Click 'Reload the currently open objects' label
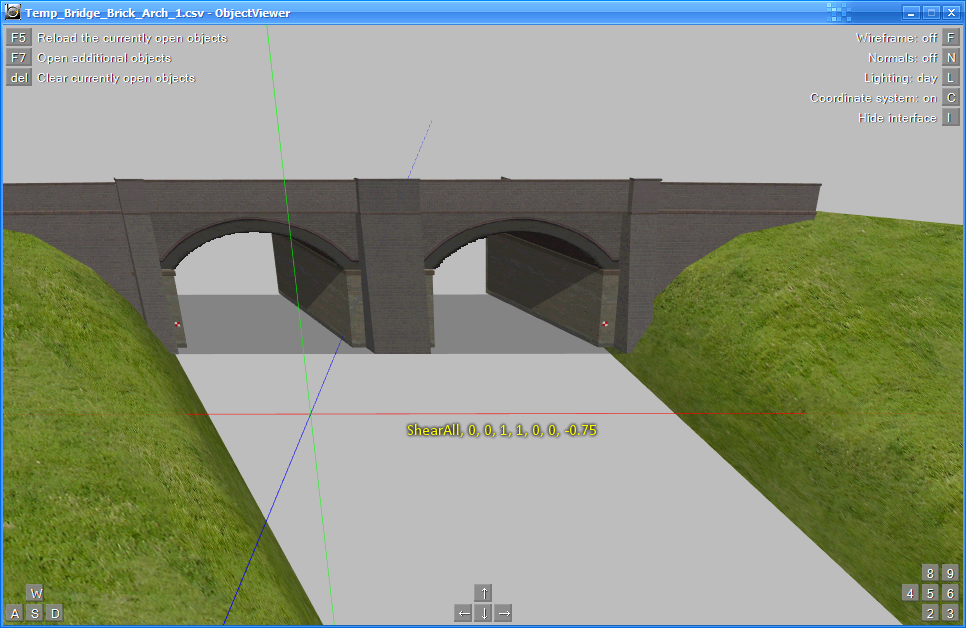Image resolution: width=966 pixels, height=628 pixels. coord(132,38)
